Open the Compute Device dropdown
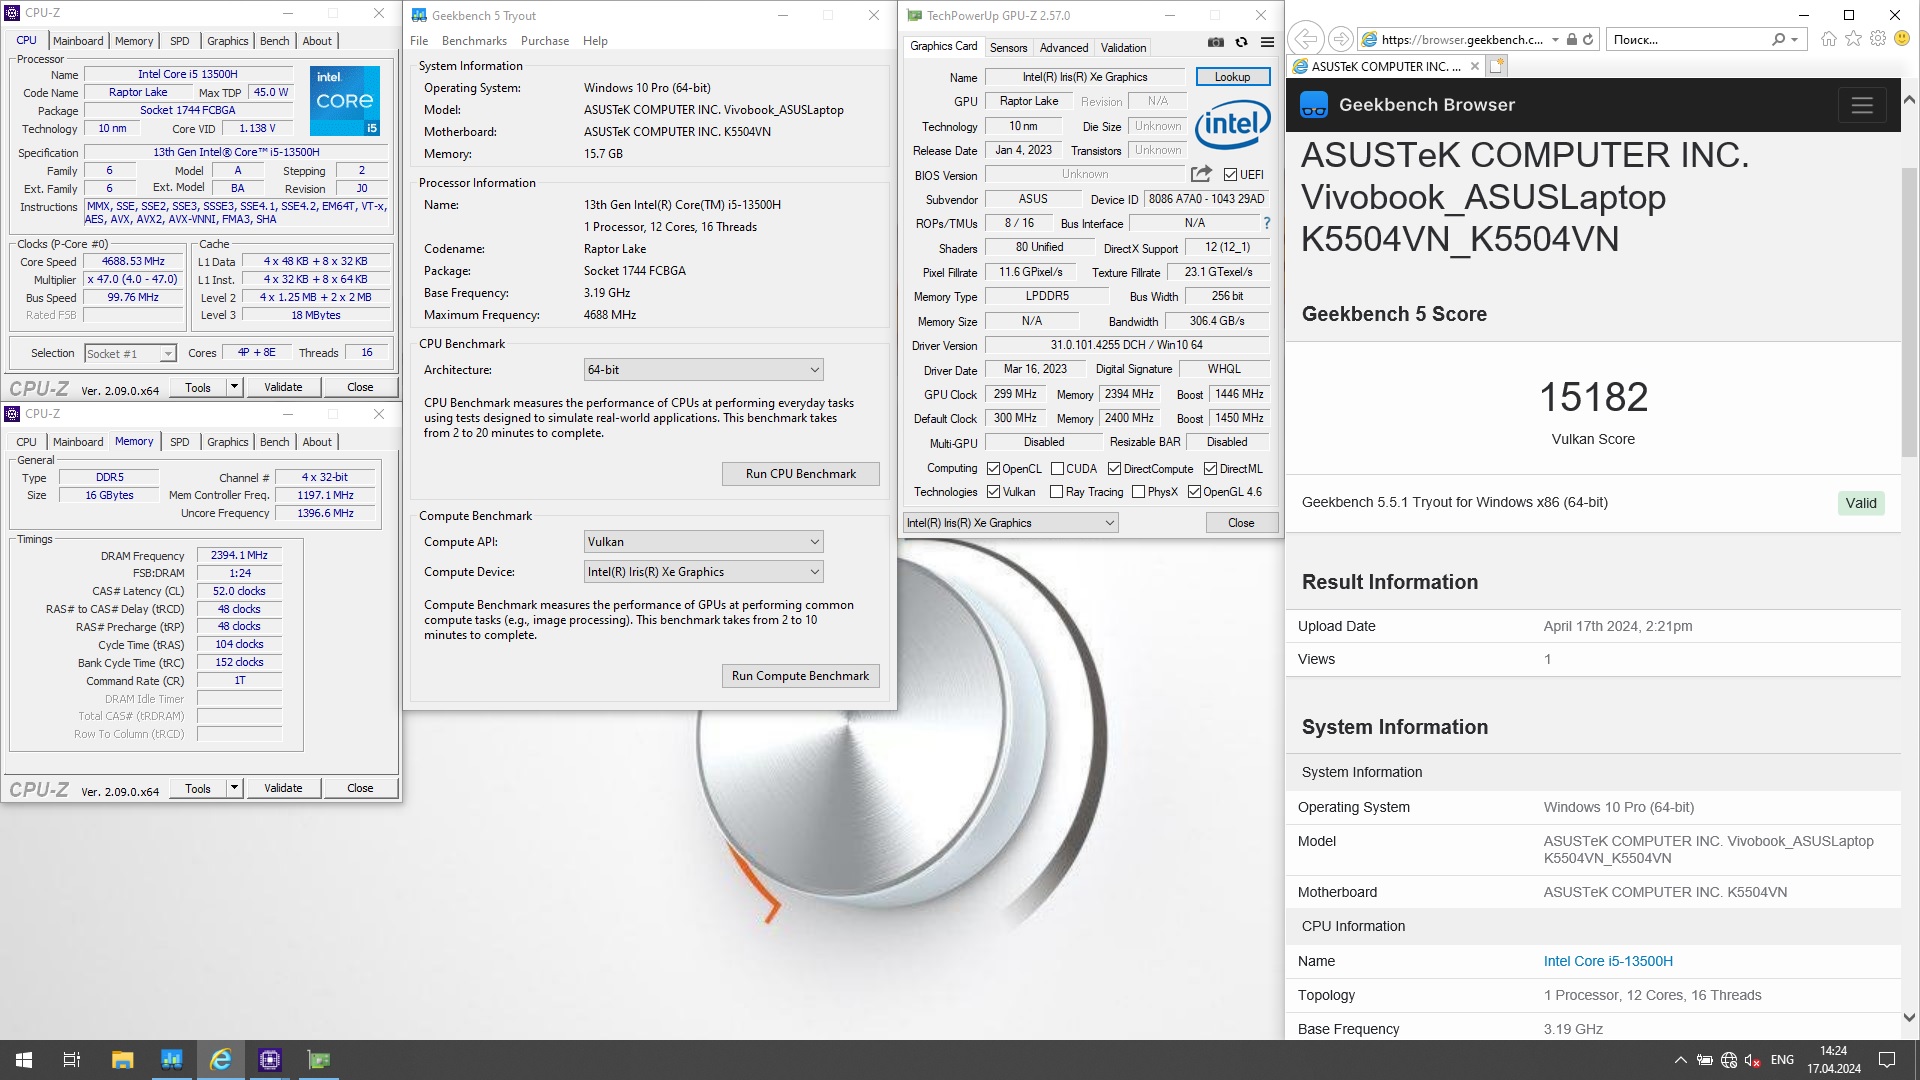Image resolution: width=1920 pixels, height=1080 pixels. click(703, 571)
